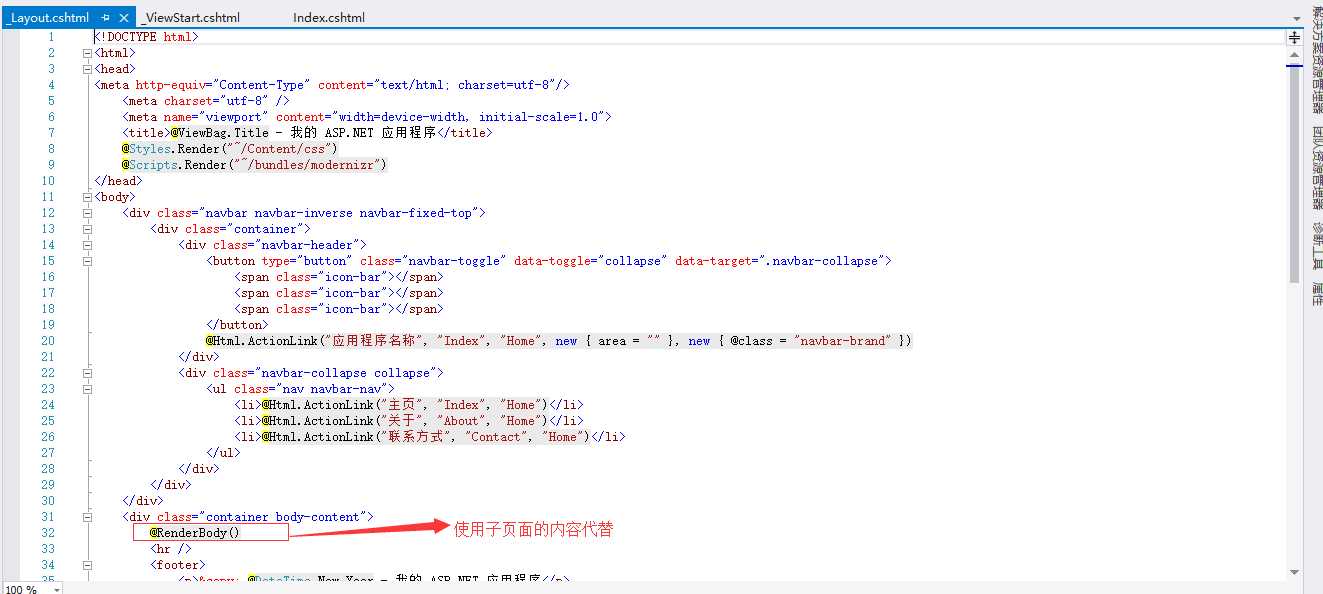The width and height of the screenshot is (1323, 594).
Task: Click the </head> closing tag
Action: pos(118,181)
